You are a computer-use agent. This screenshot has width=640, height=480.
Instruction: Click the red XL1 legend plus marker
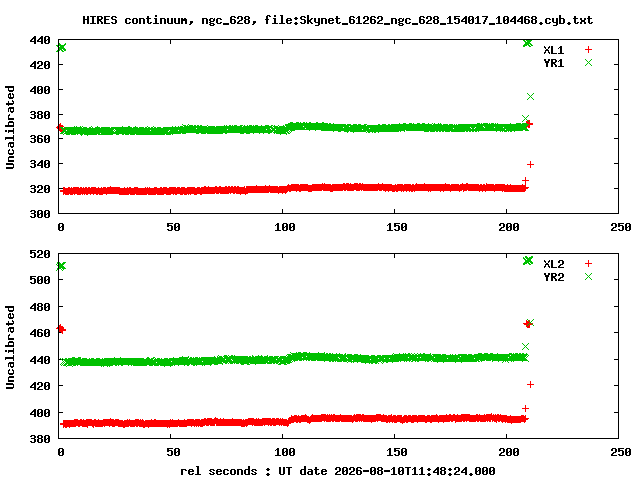[x=588, y=50]
